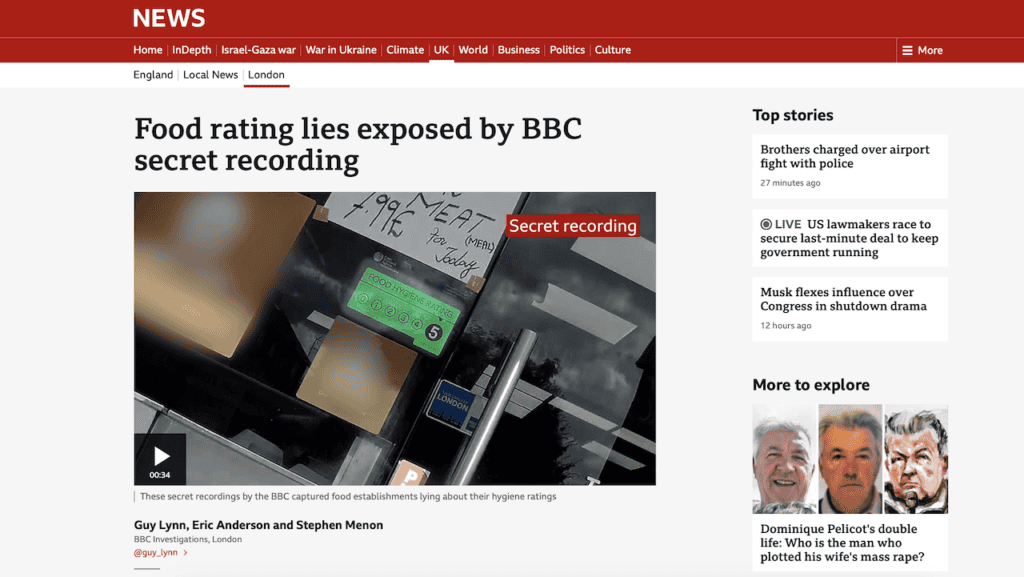Screen dimensions: 1024x577
Task: Select the Politics section
Action: [567, 50]
